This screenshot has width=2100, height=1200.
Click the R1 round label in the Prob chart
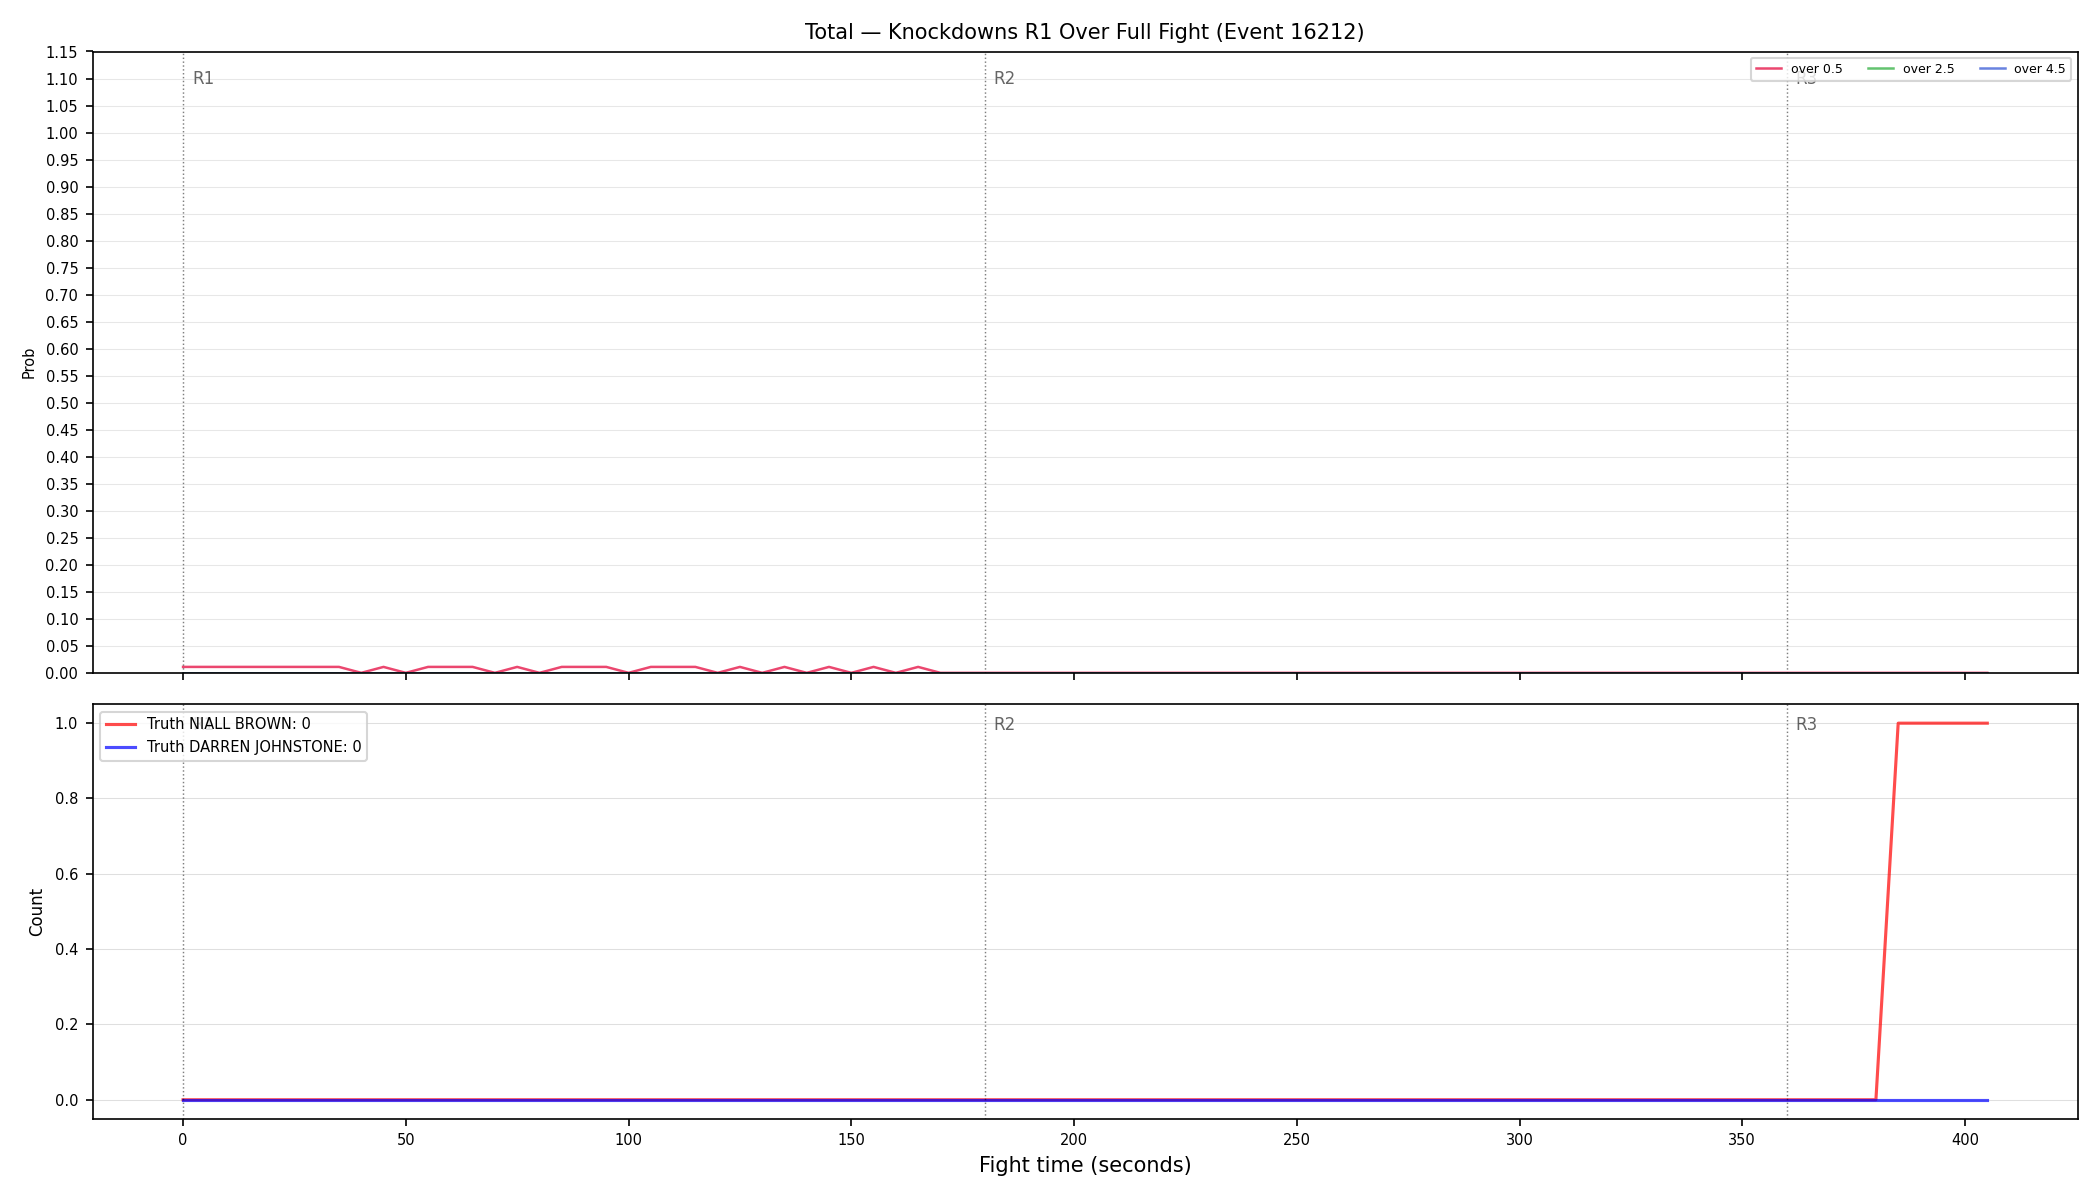pyautogui.click(x=203, y=78)
